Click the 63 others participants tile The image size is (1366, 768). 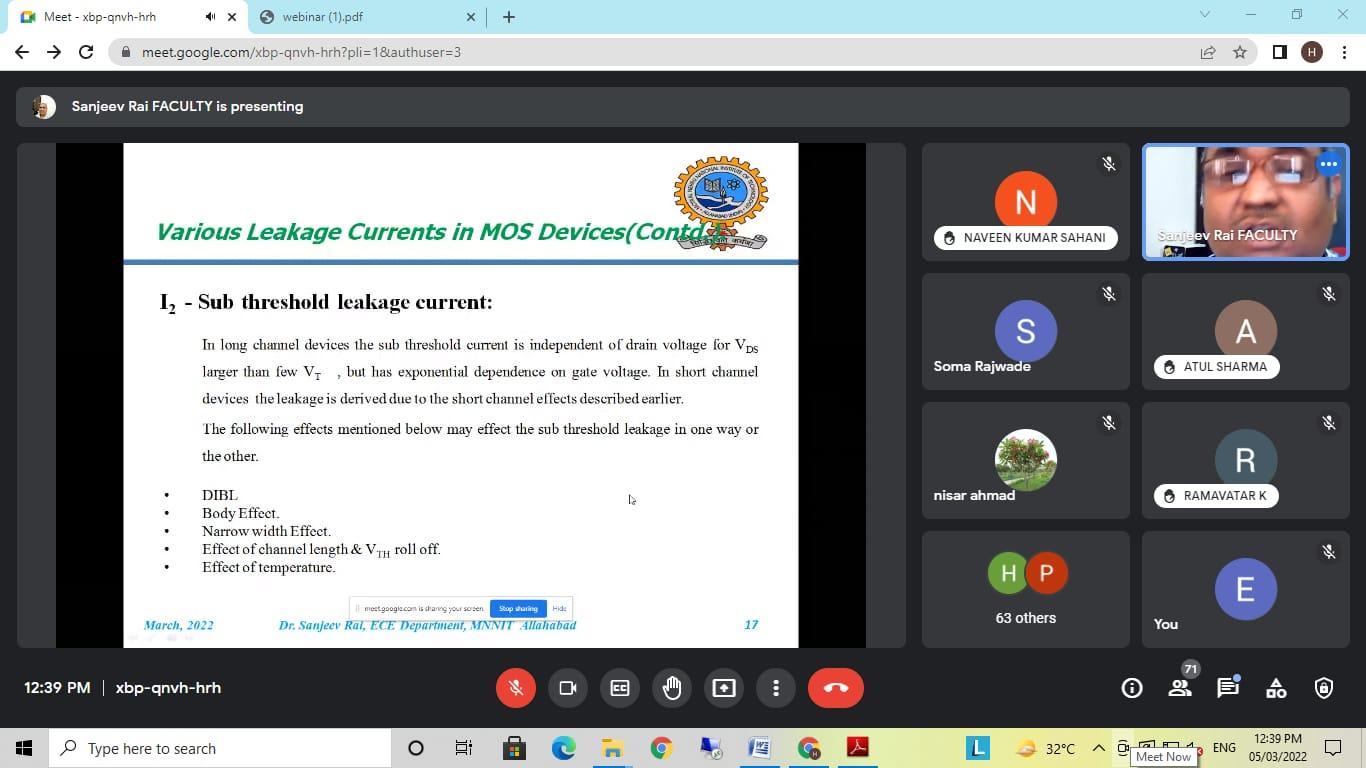click(x=1026, y=590)
